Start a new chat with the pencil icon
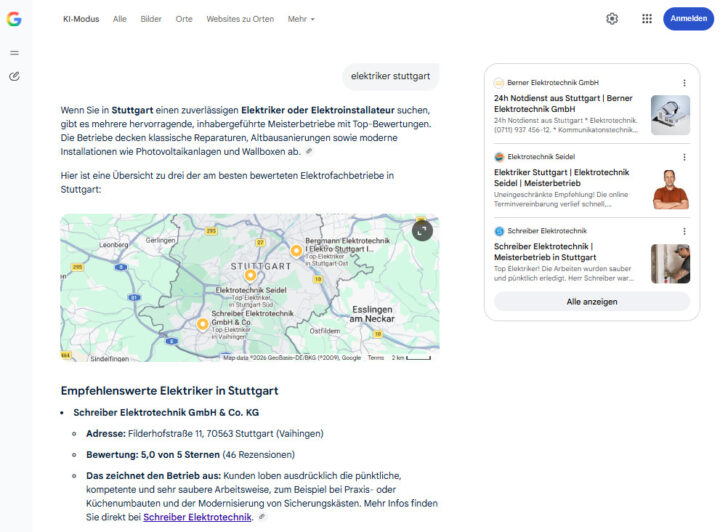Screen dimensions: 720x532 [14, 76]
